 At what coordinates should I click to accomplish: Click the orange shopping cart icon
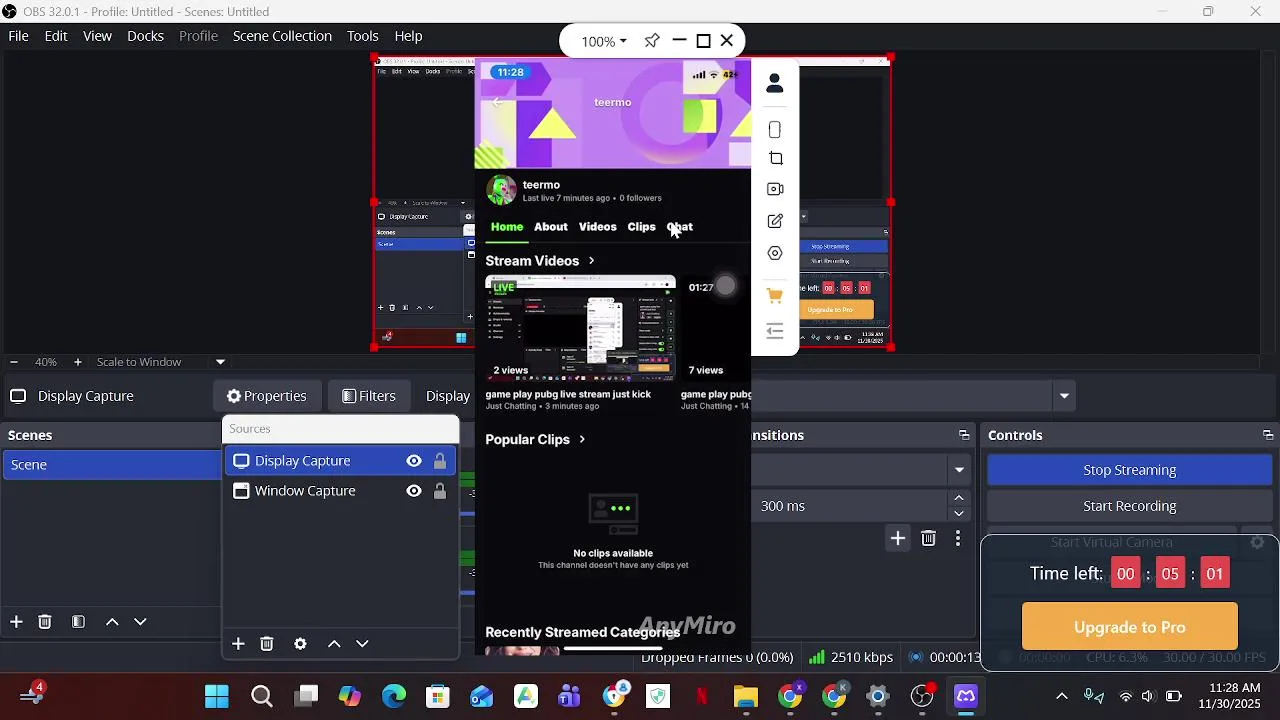[774, 295]
